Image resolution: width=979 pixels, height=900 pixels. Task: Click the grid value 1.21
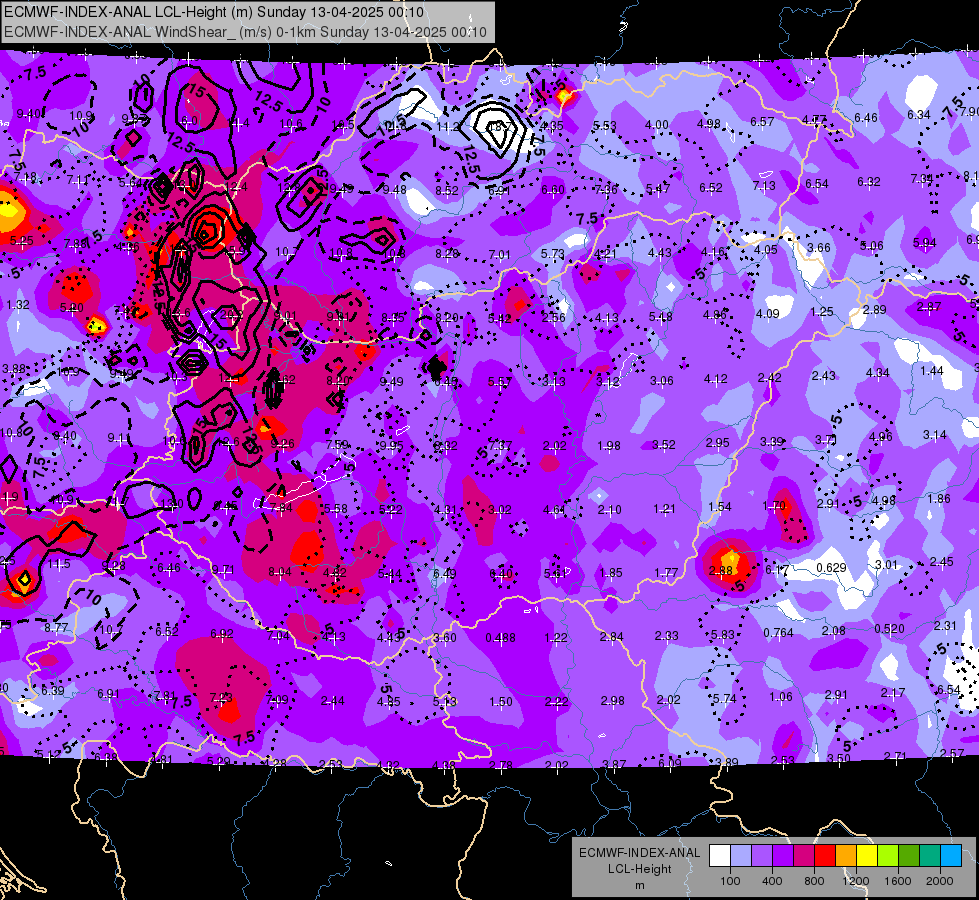(664, 509)
